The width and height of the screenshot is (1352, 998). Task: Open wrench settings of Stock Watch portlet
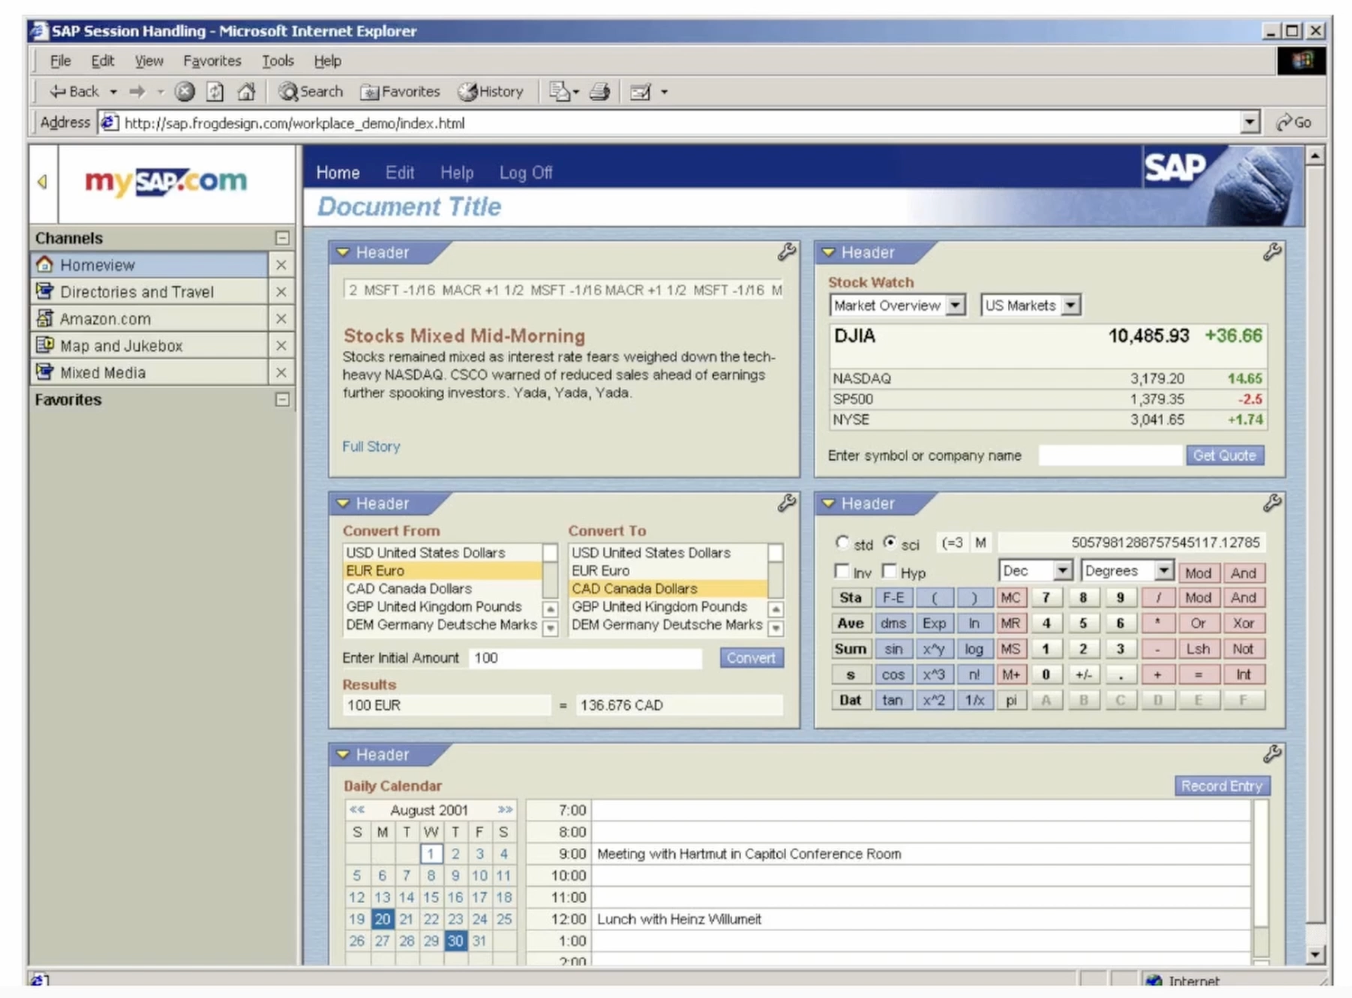[1272, 252]
